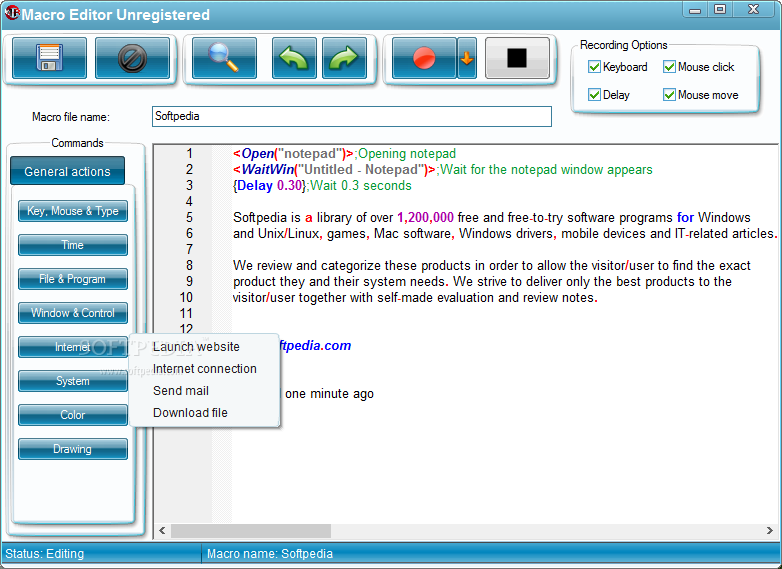Select Download file menu entry
This screenshot has height=569, width=782.
pyautogui.click(x=190, y=412)
